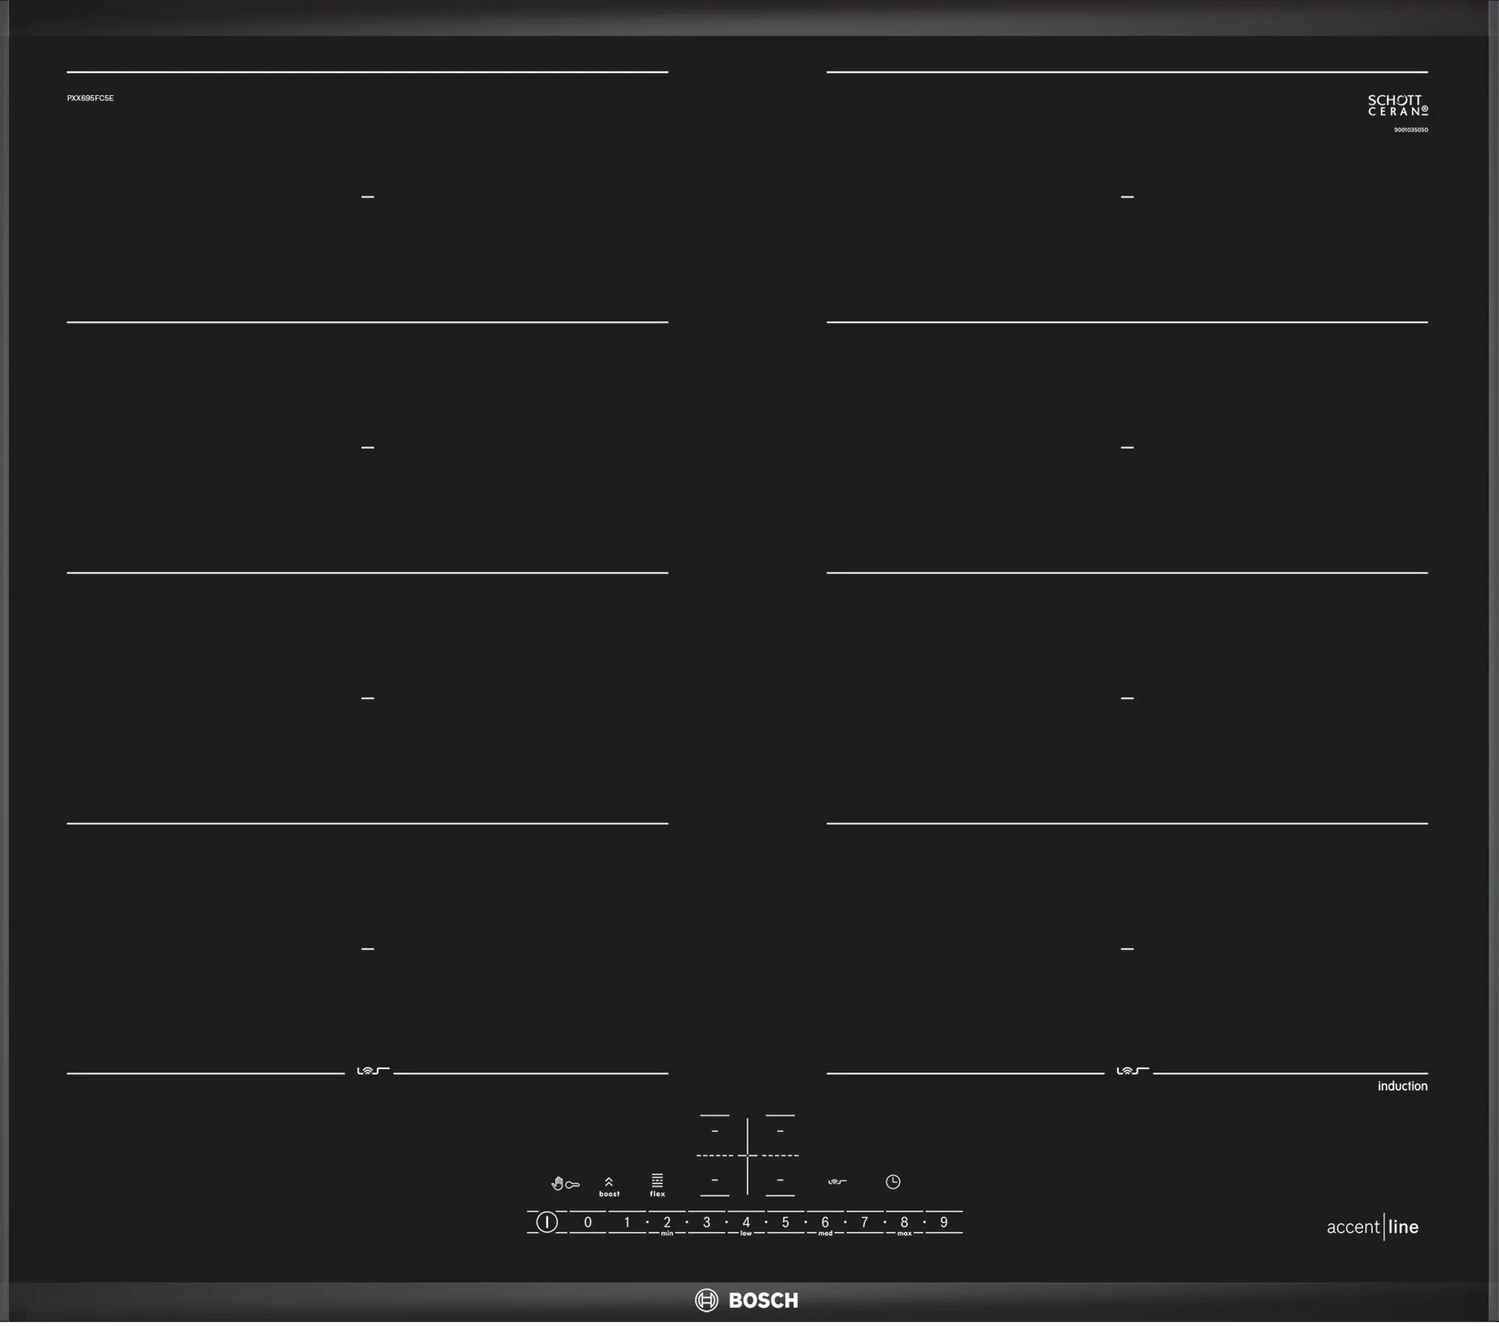
Task: Click the Schott Ceran logo
Action: pos(1397,106)
